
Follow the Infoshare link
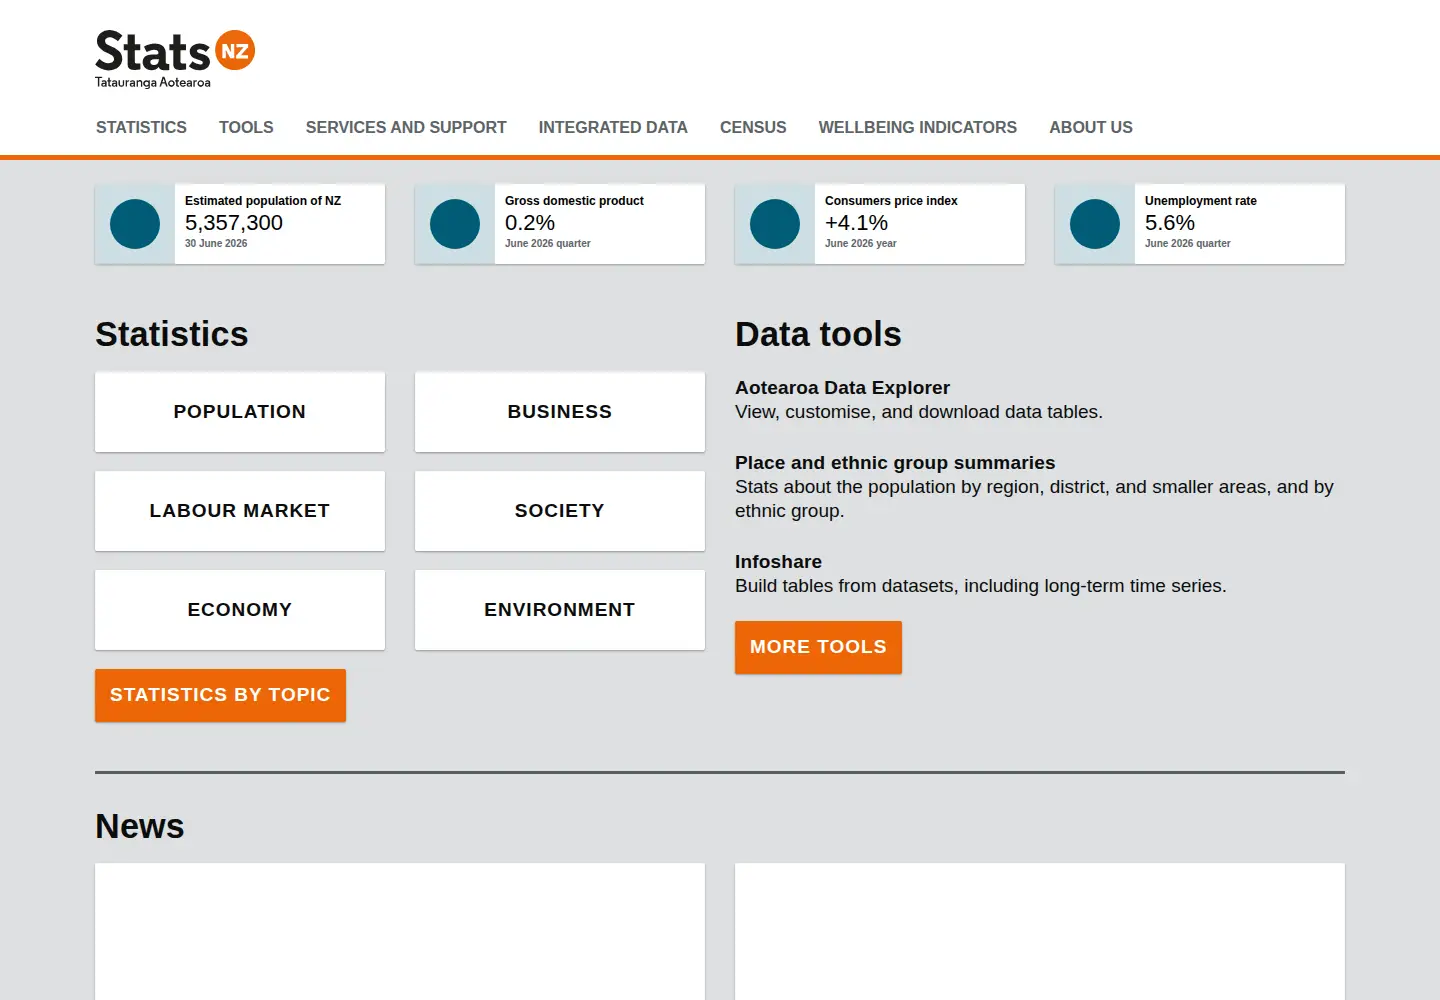point(778,562)
